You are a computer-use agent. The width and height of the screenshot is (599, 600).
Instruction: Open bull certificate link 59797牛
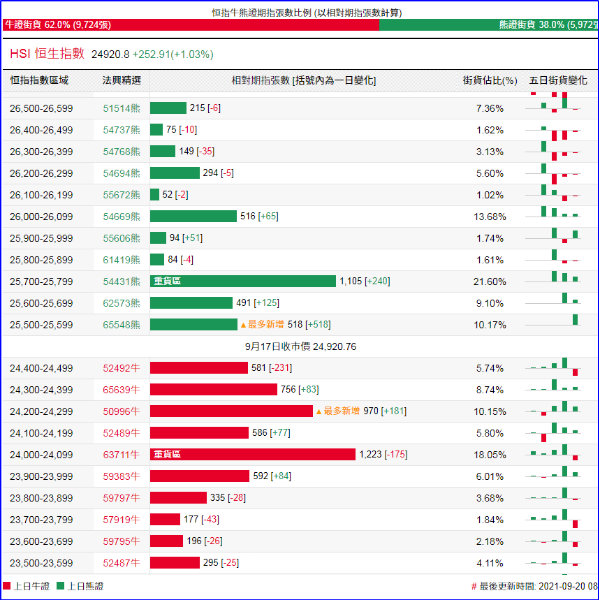121,498
